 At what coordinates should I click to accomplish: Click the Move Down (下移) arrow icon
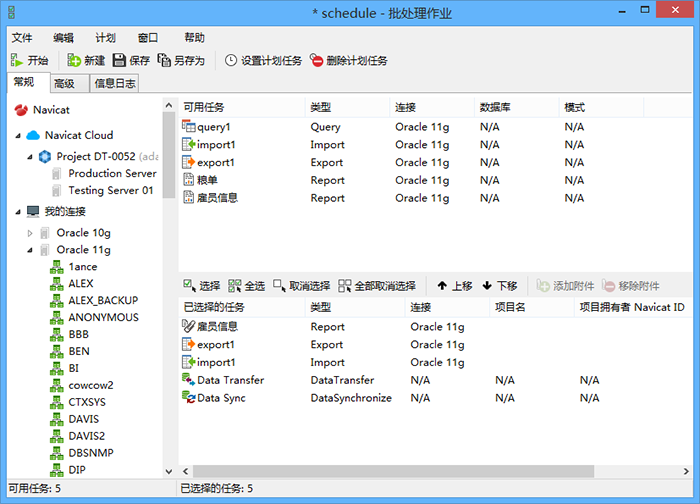[487, 286]
